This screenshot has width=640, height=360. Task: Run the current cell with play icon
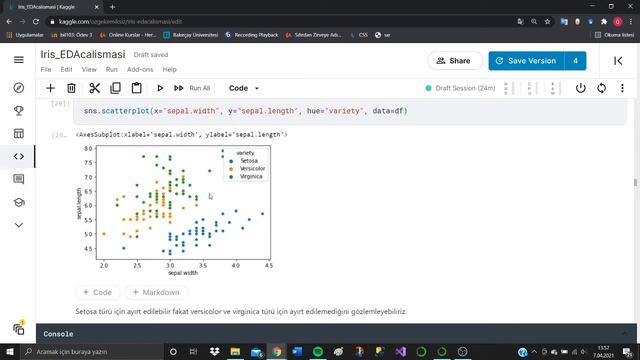point(160,88)
